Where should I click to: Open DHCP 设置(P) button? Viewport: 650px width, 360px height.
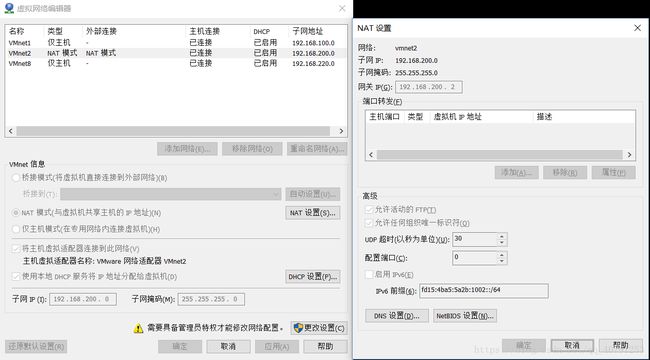[x=313, y=277]
